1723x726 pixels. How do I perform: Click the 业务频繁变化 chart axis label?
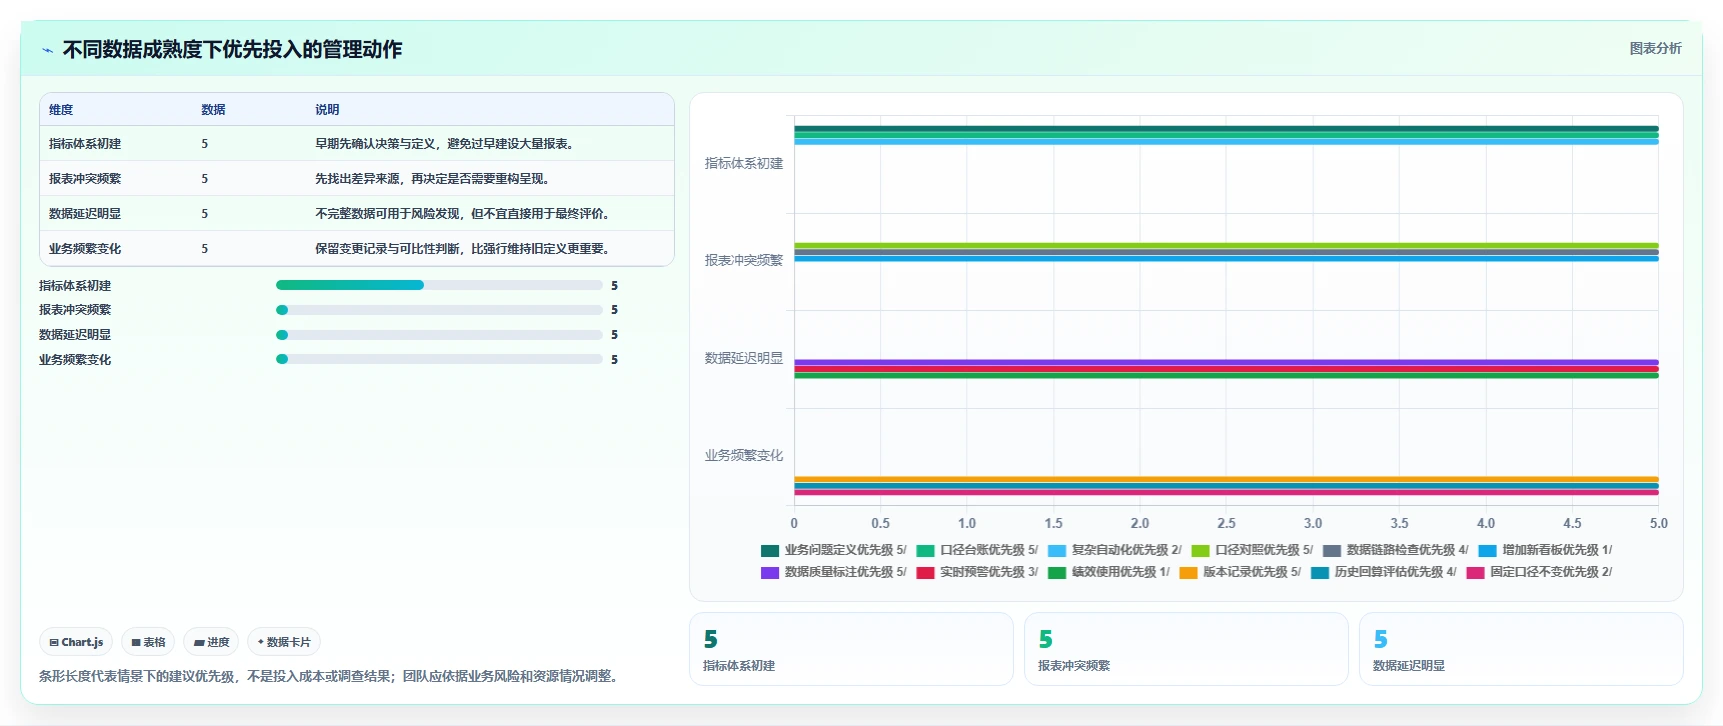744,455
